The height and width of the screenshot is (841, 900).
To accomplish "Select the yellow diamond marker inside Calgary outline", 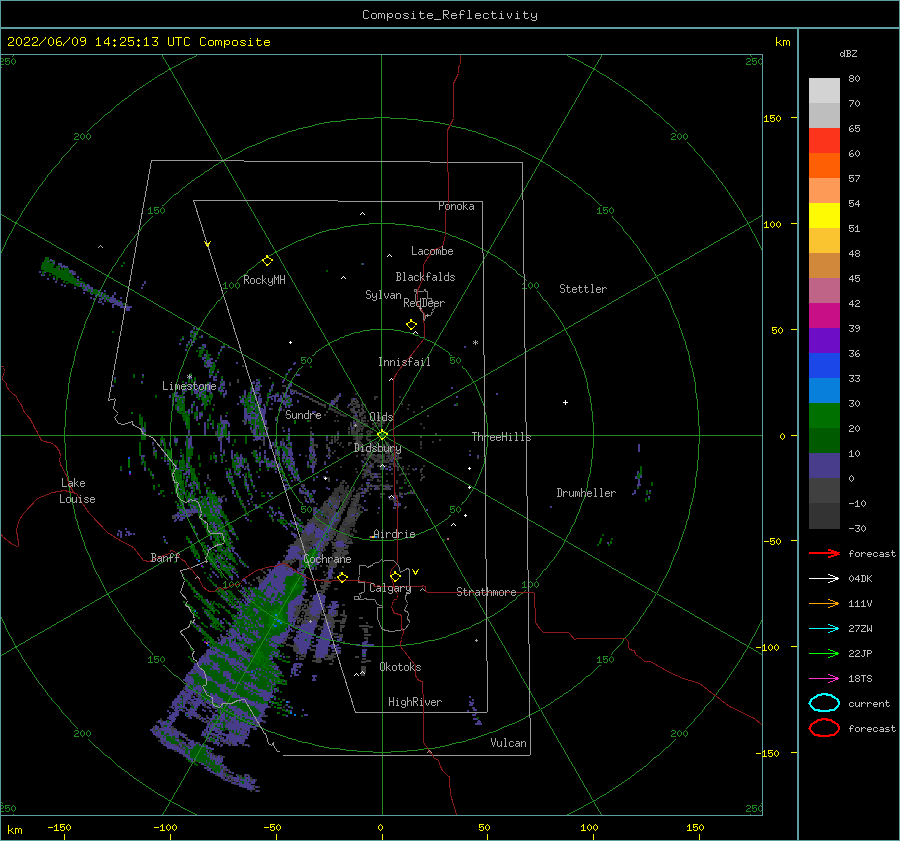I will tap(395, 576).
